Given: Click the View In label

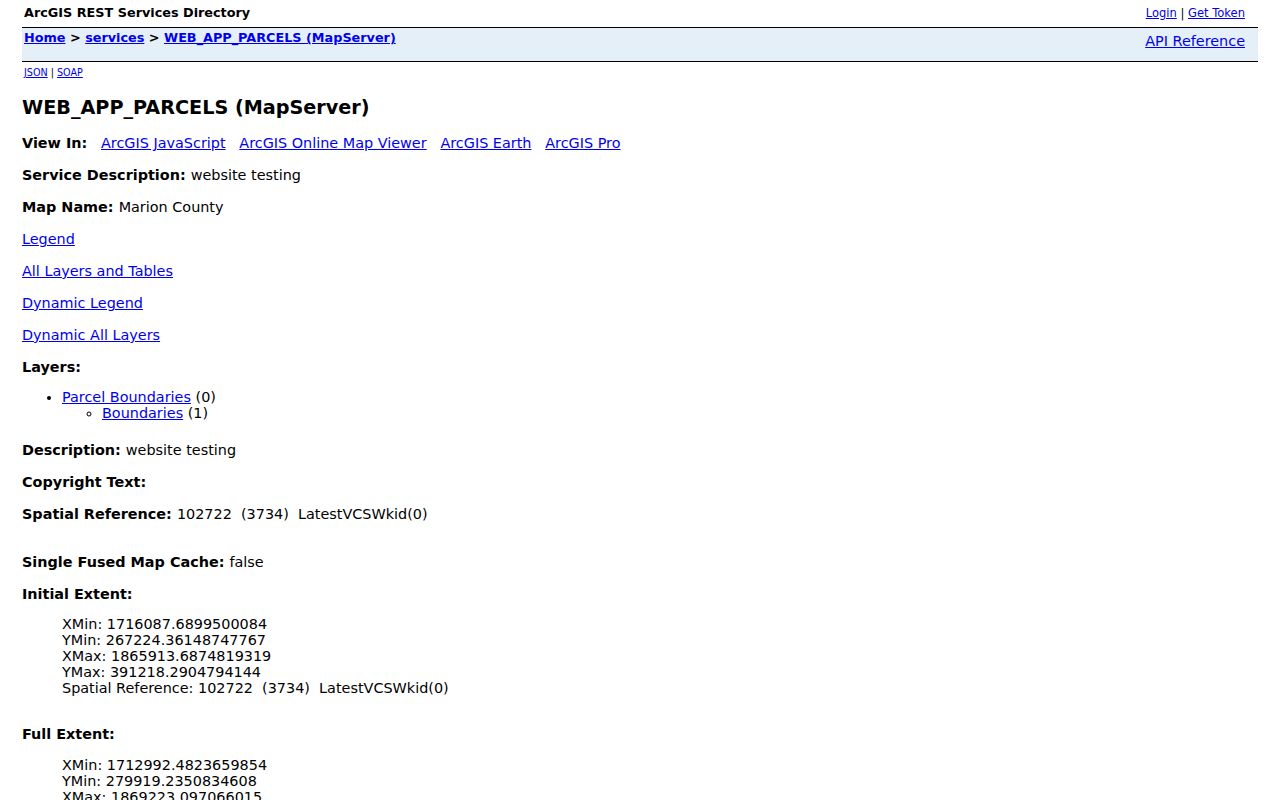Looking at the screenshot, I should [55, 143].
